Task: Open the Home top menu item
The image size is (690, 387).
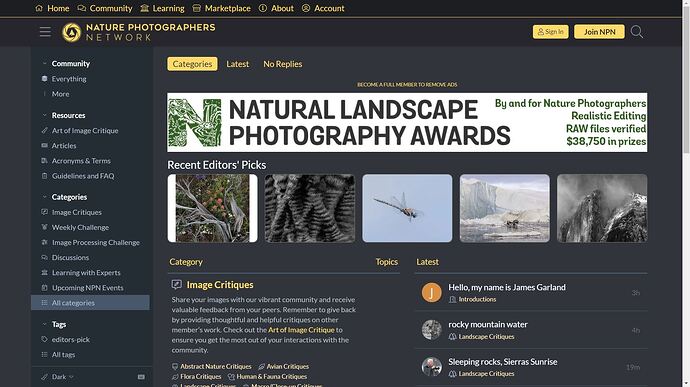Action: click(x=52, y=8)
